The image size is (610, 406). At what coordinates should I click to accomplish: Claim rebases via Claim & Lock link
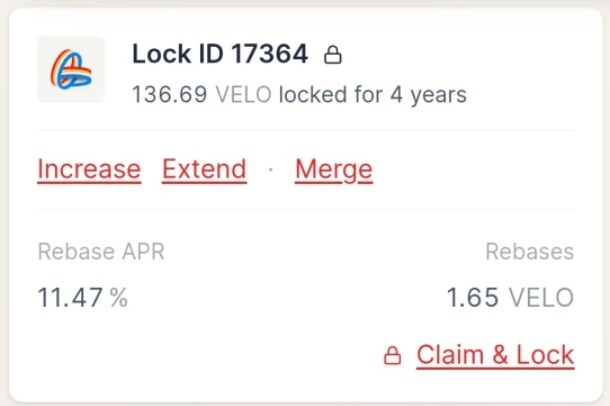point(495,355)
